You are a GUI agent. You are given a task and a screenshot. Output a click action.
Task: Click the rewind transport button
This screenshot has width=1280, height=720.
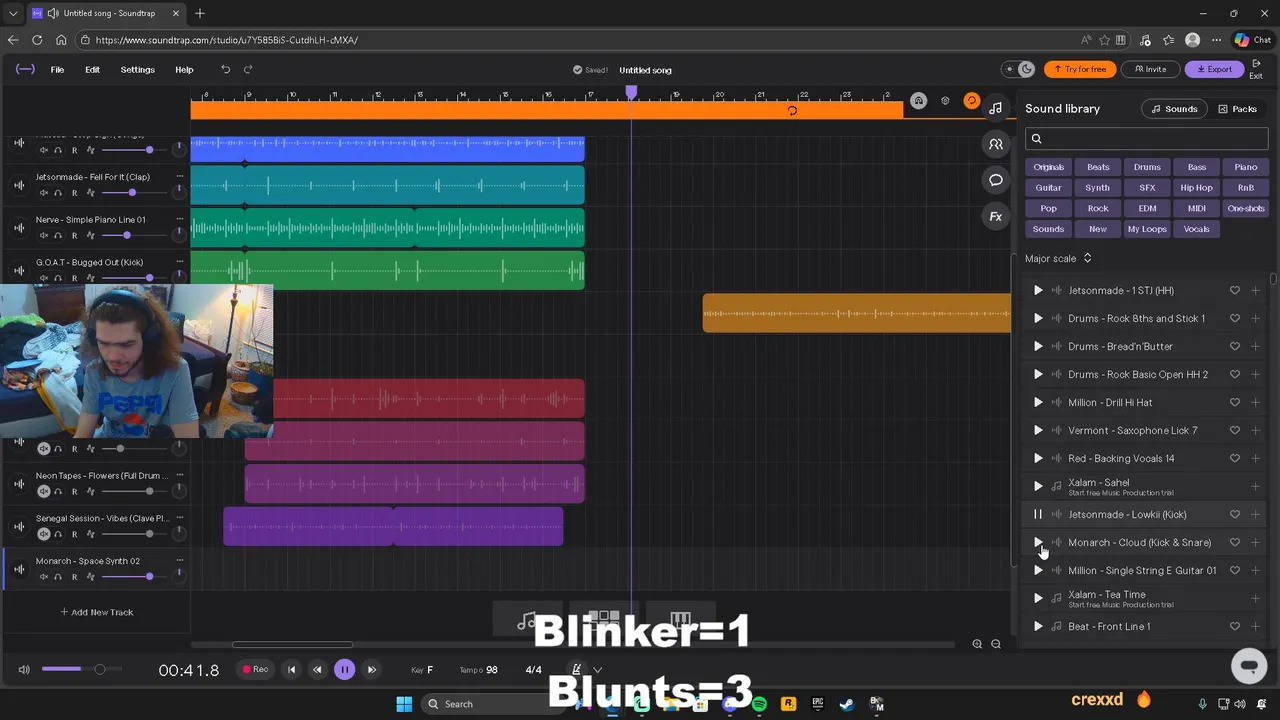click(x=317, y=669)
